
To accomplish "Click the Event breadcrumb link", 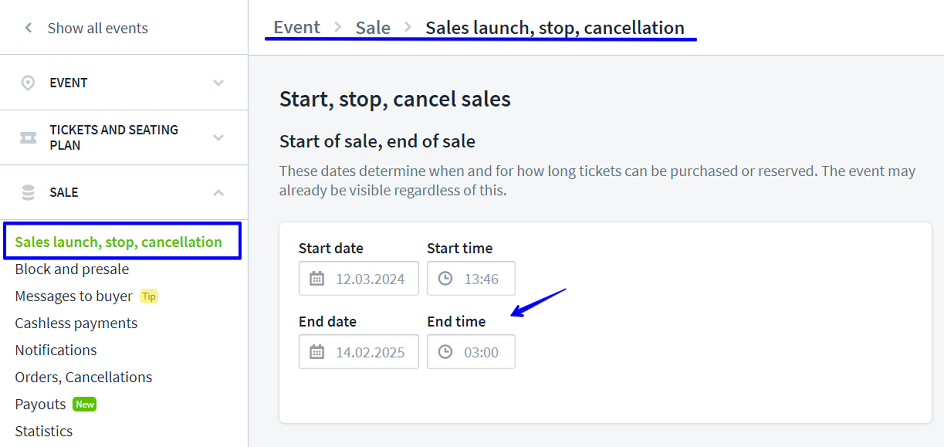I will [296, 28].
